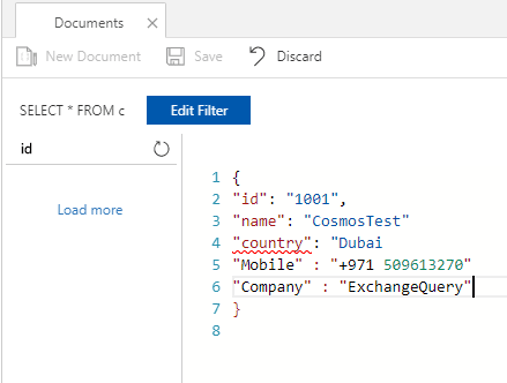
Task: Refresh the id list with the circular arrow
Action: [x=161, y=149]
